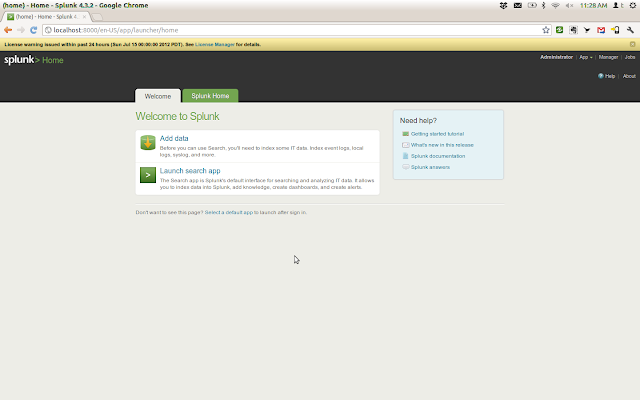The width and height of the screenshot is (640, 400).
Task: Open the Launch search app link
Action: 190,171
